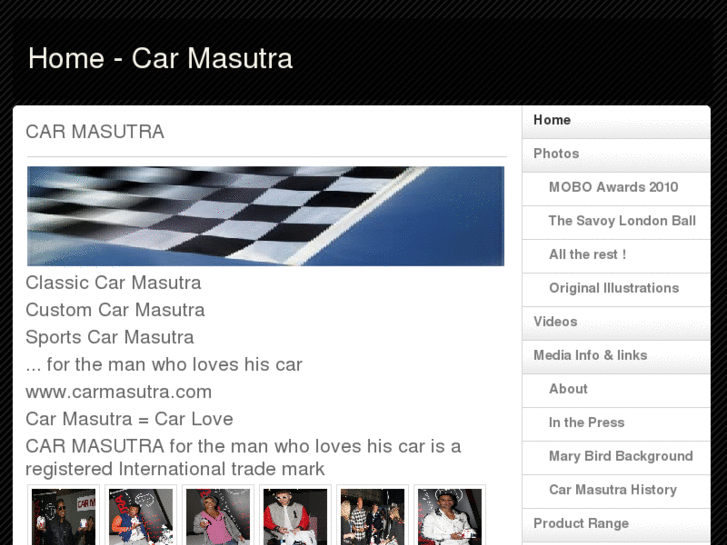Go to the About page

616,391
